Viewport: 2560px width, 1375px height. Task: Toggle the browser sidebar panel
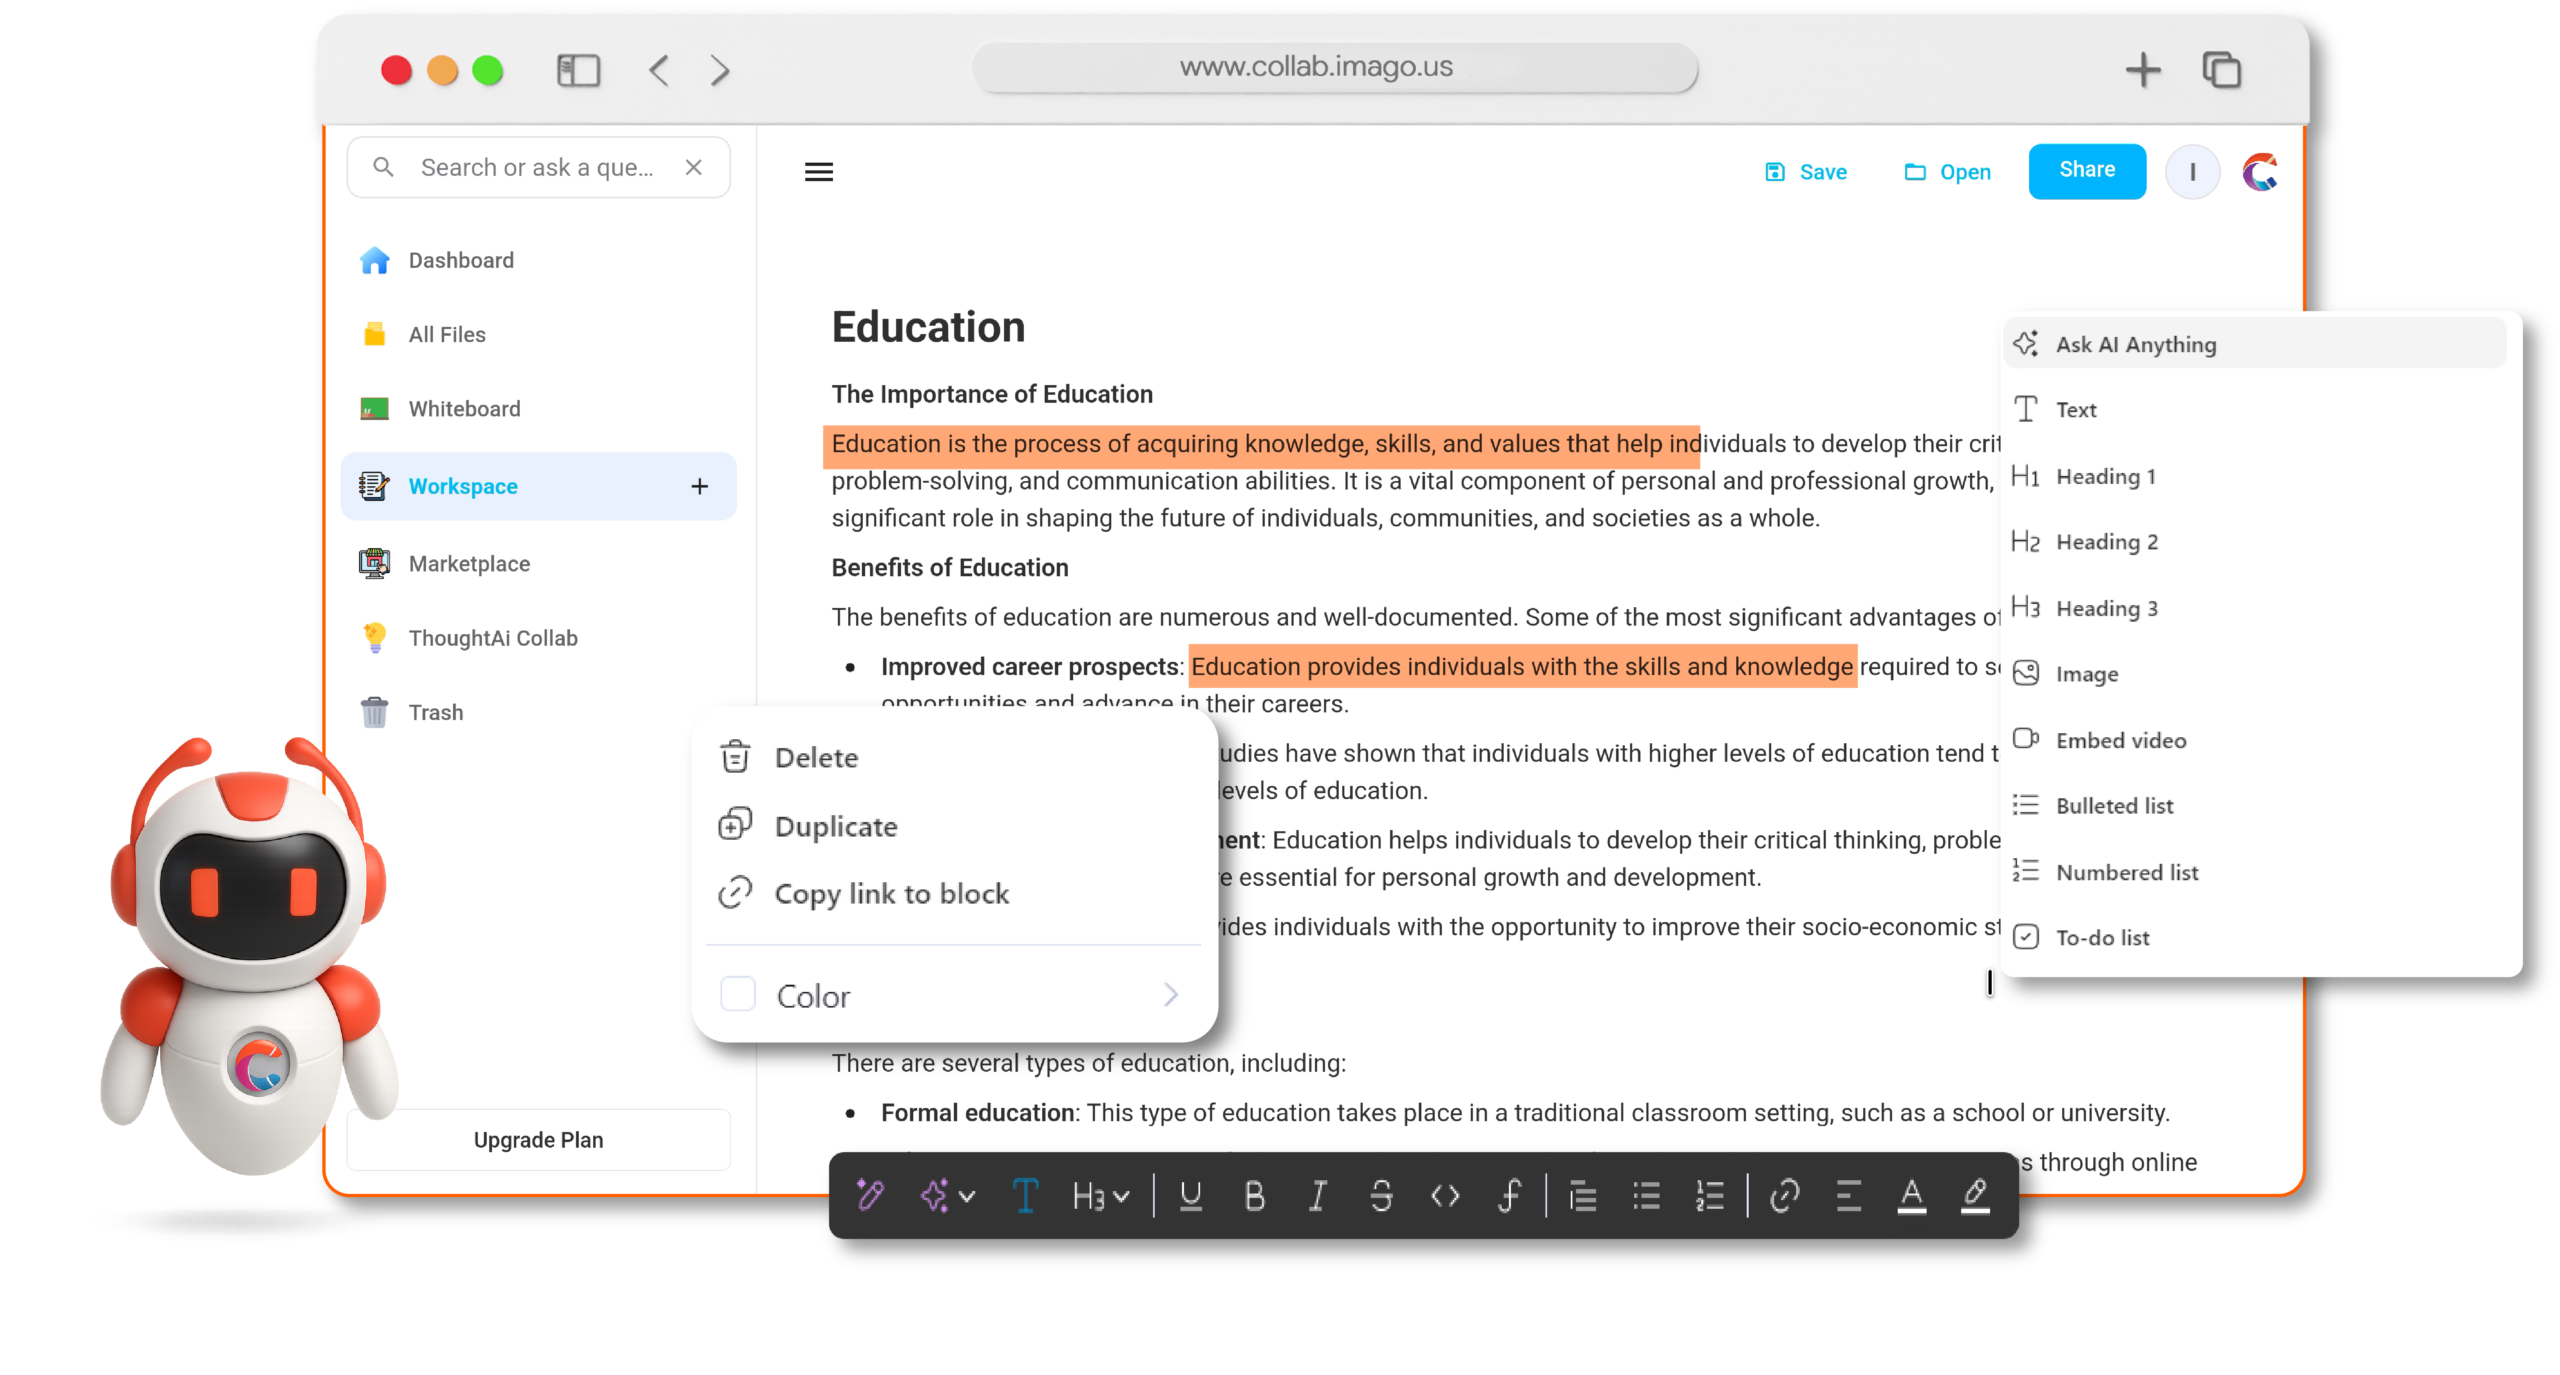pos(578,70)
